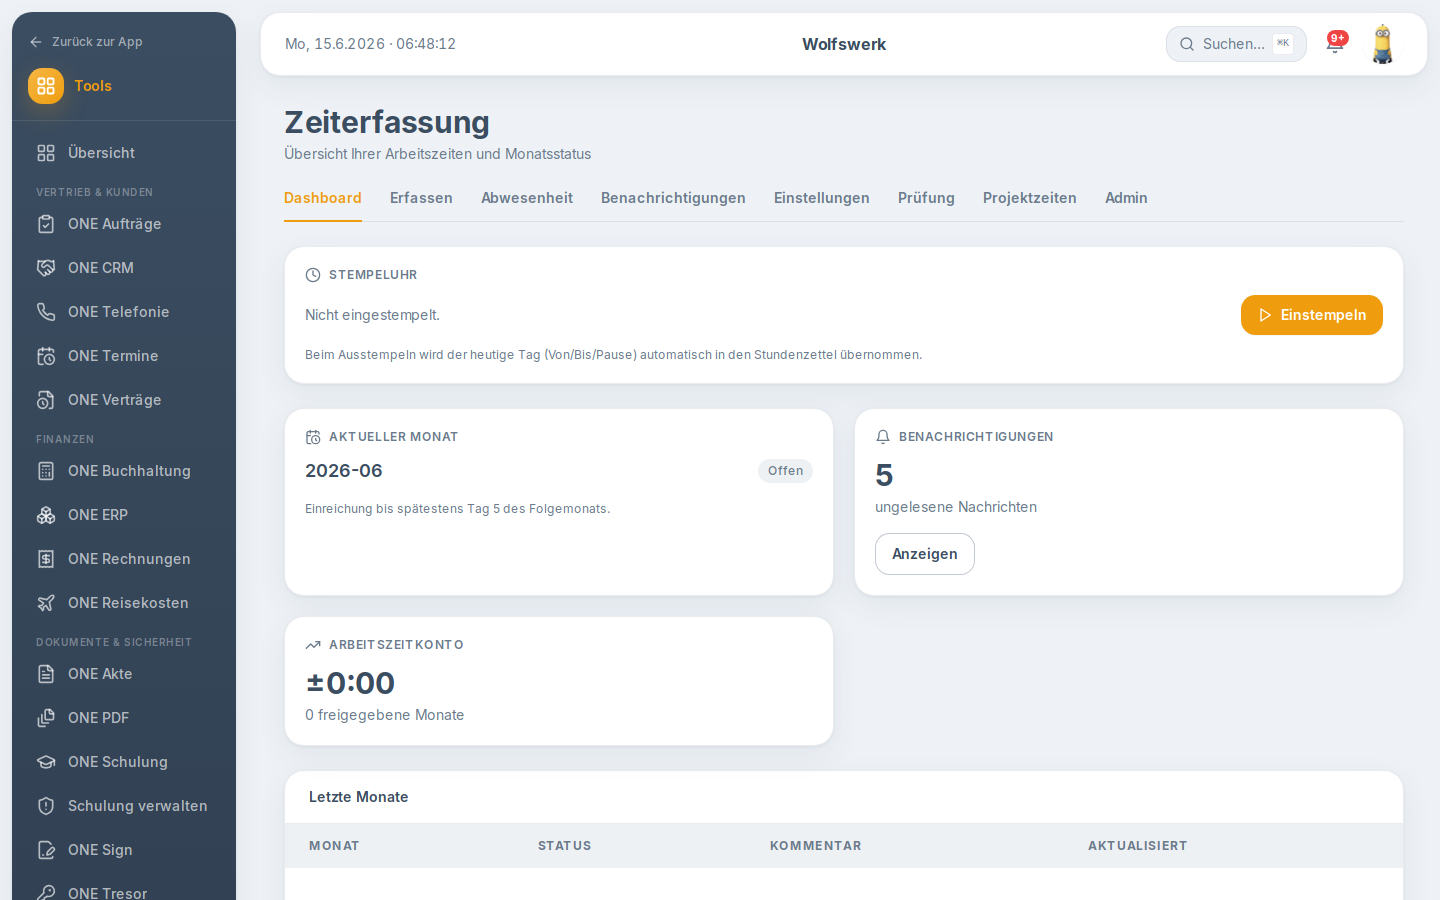Click the Benachrichtigungen card bell icon
1440x900 pixels.
coord(883,437)
